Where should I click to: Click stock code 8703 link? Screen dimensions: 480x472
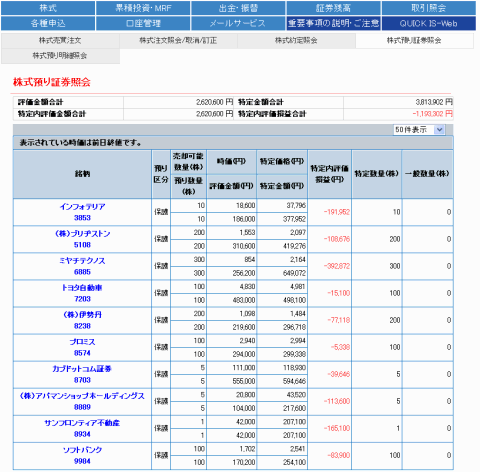coord(82,380)
